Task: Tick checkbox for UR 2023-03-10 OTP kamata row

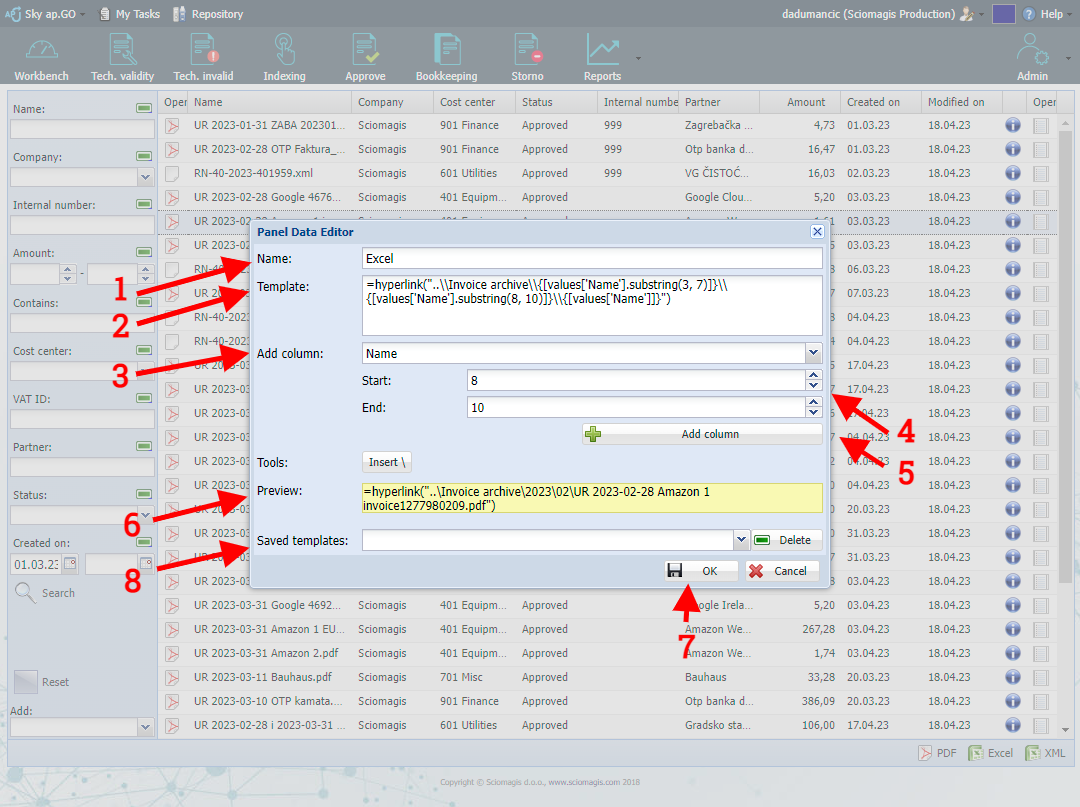Action: pyautogui.click(x=1041, y=702)
